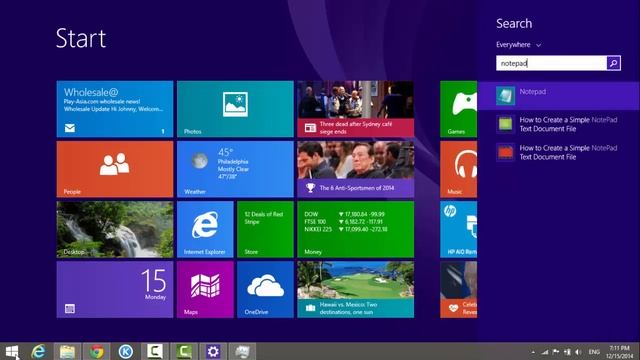Open the news tile about Sydney café siege
Screen dimensions: 640x360
click(x=356, y=109)
